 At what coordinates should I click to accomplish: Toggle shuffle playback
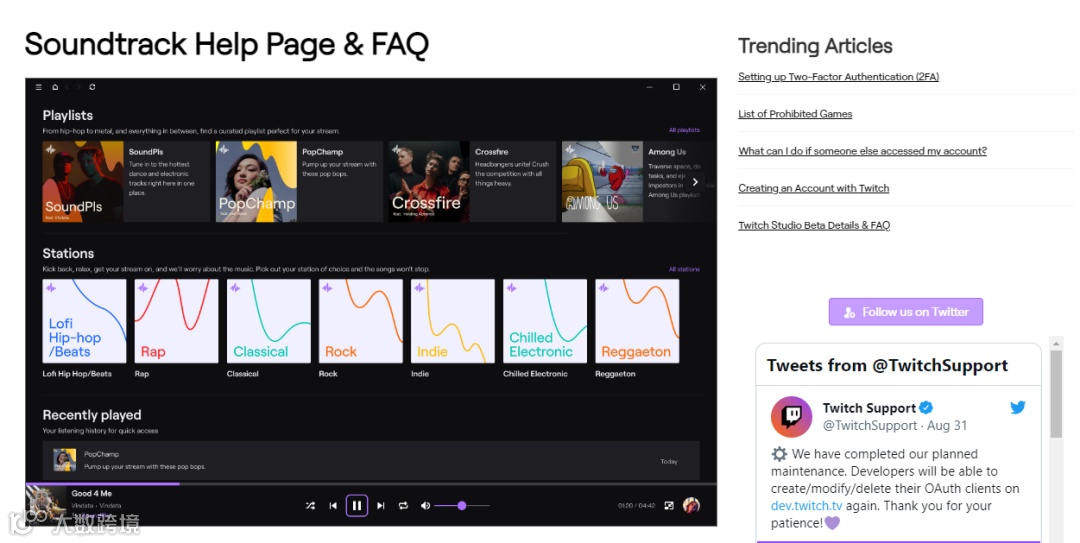pos(310,506)
